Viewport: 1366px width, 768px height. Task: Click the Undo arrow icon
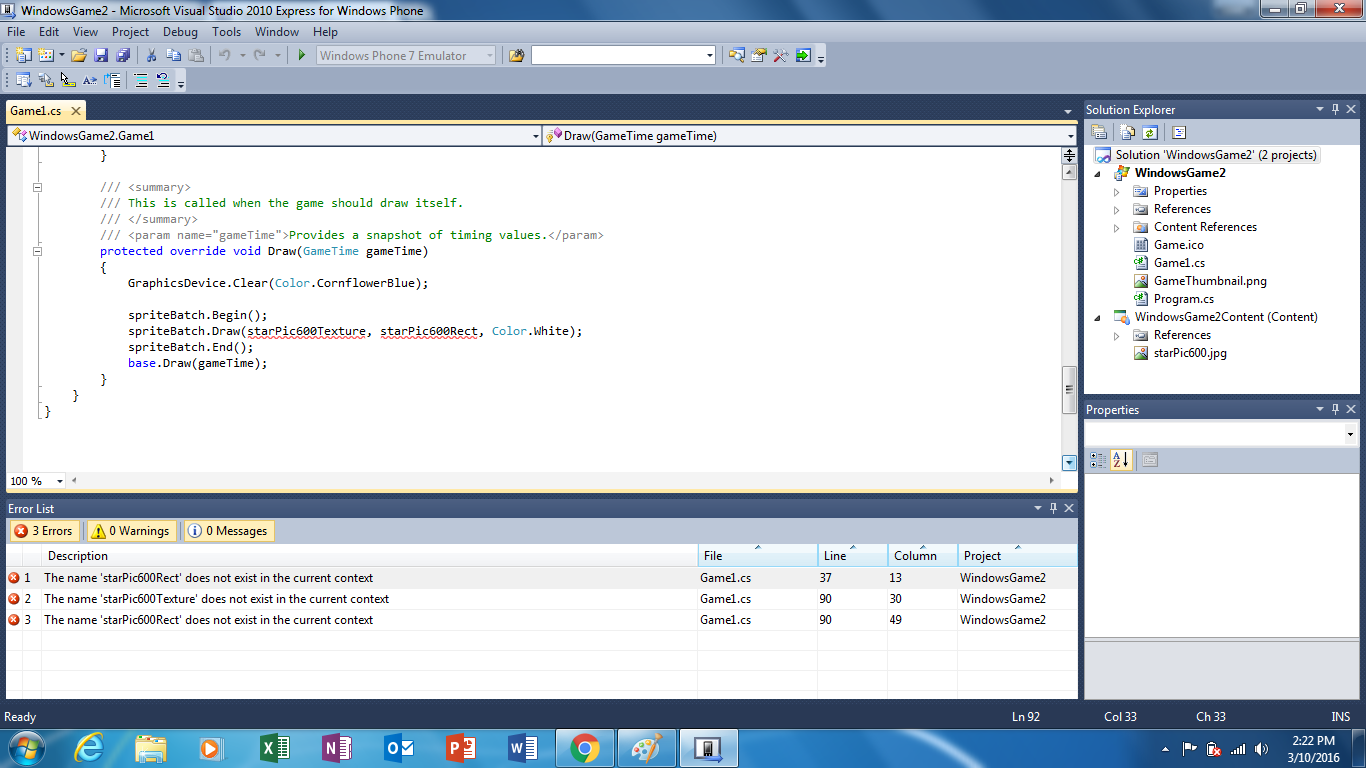point(225,56)
